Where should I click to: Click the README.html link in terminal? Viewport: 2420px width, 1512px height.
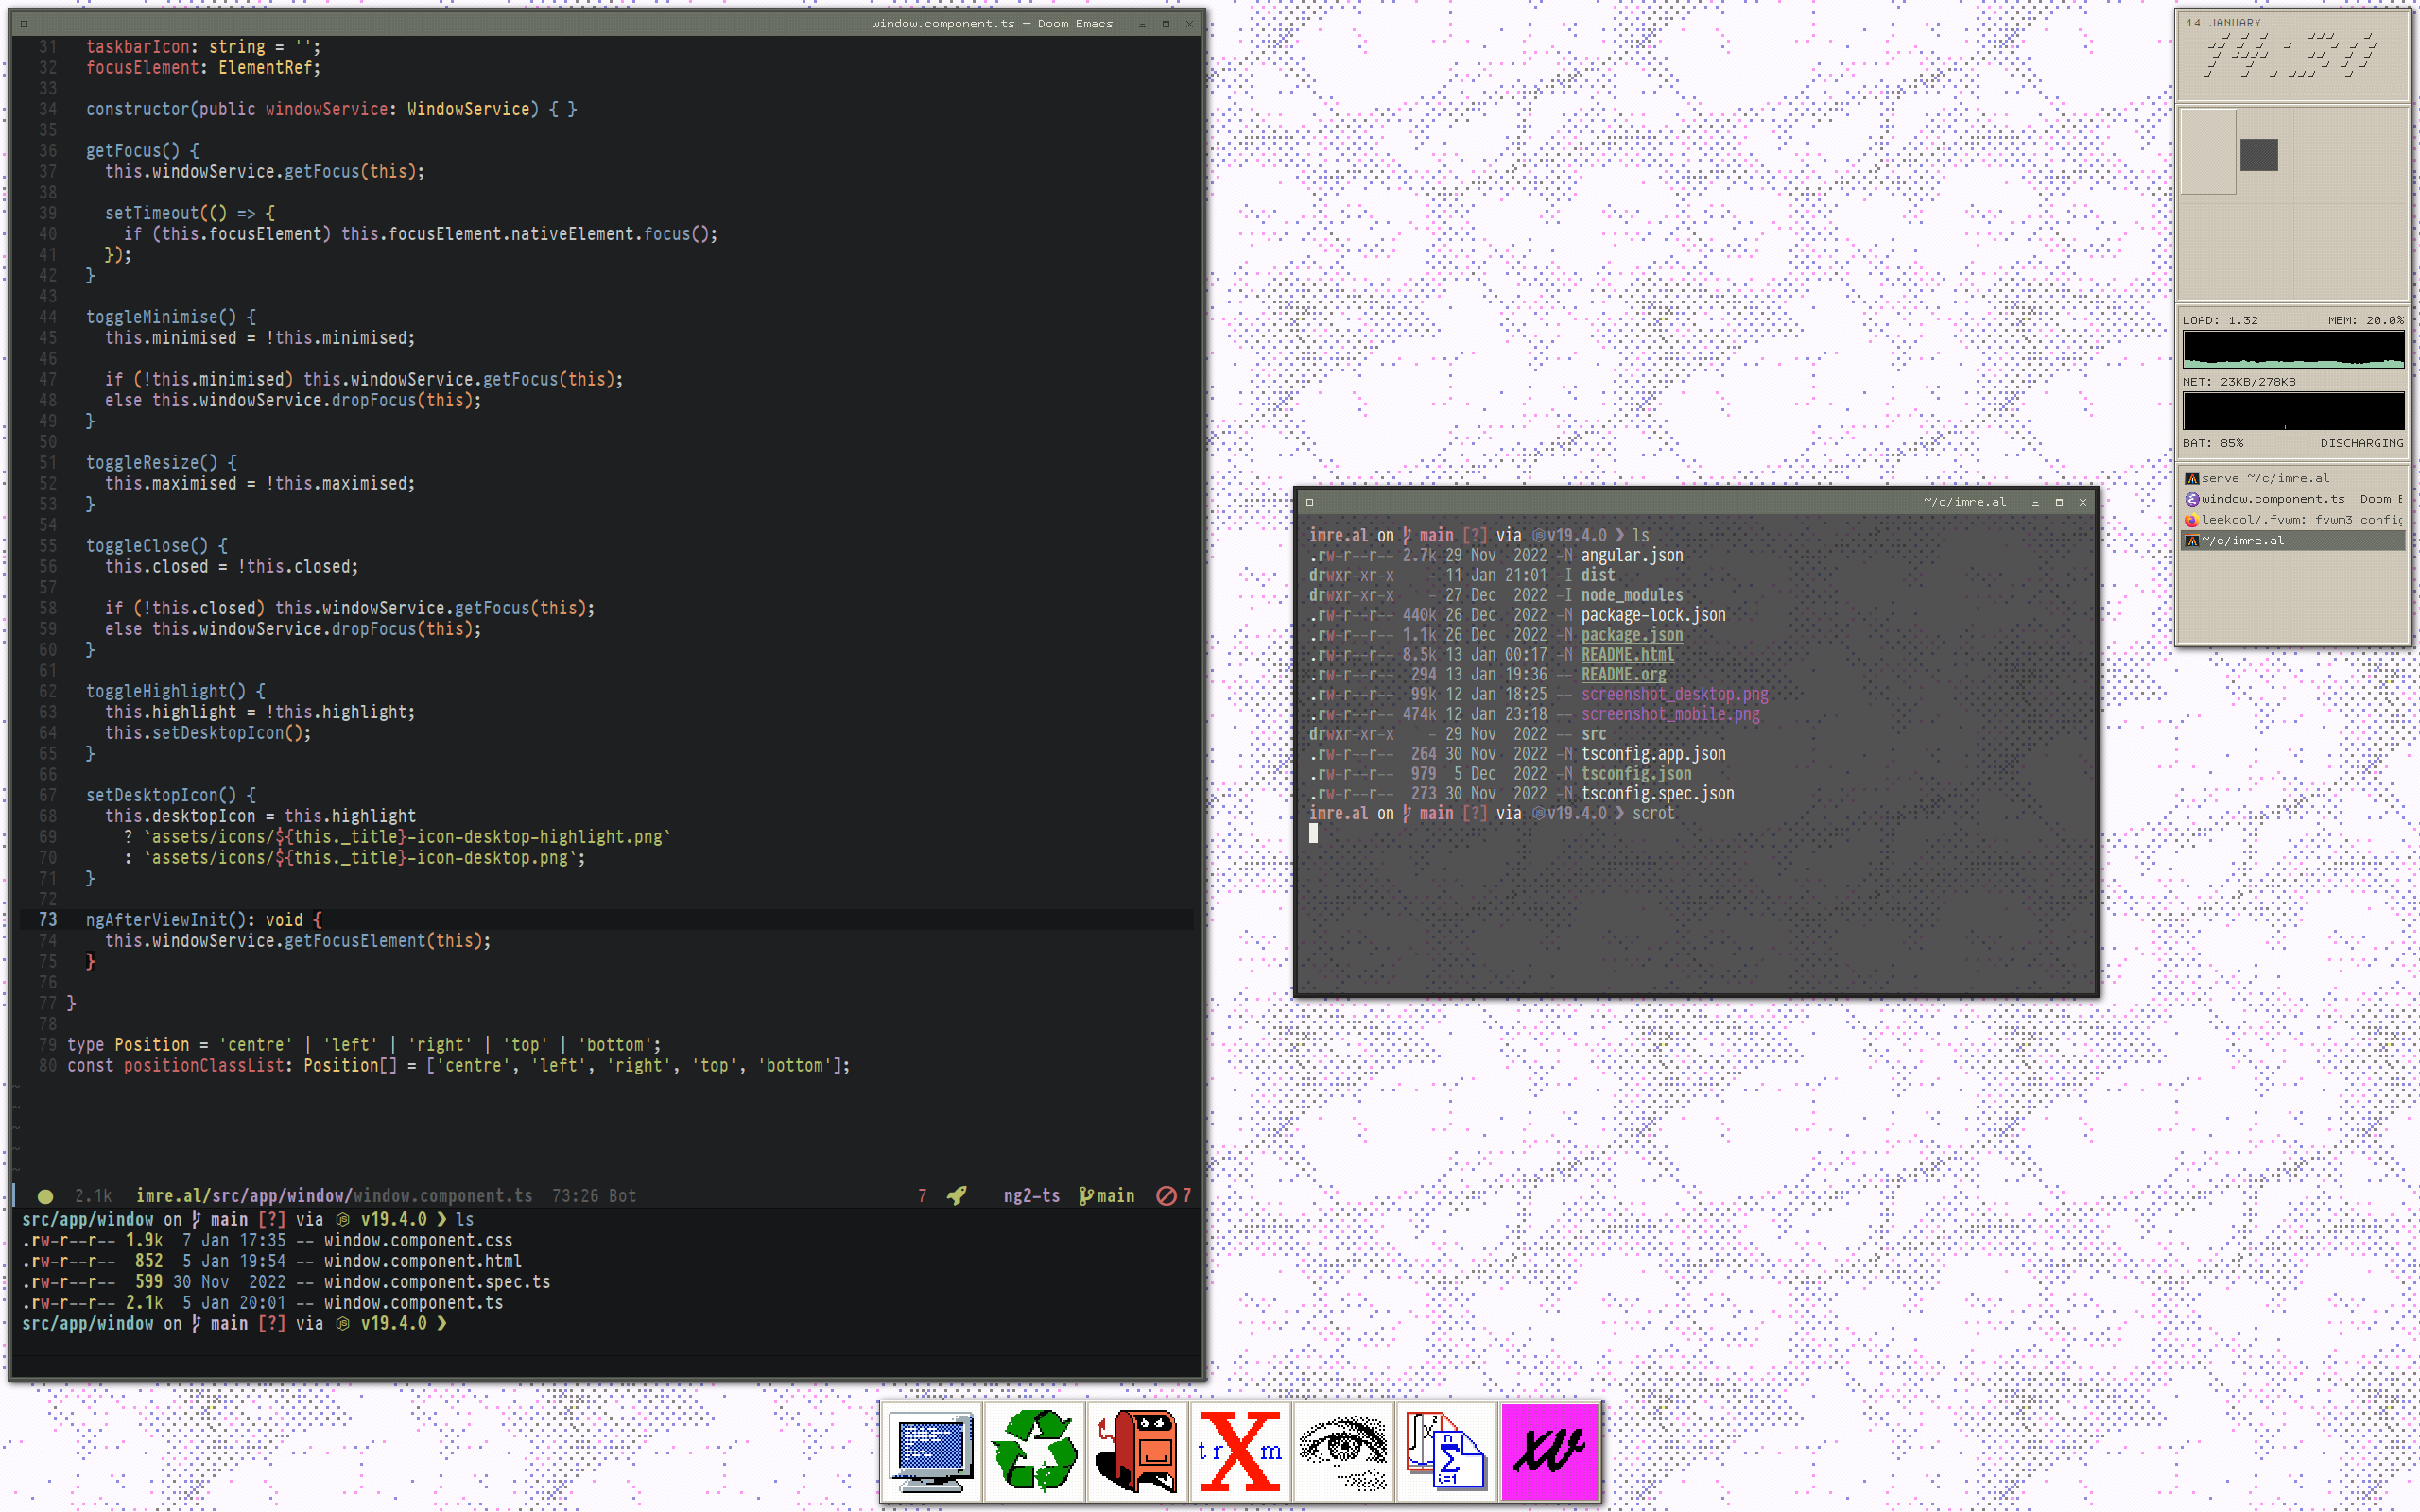1627,655
